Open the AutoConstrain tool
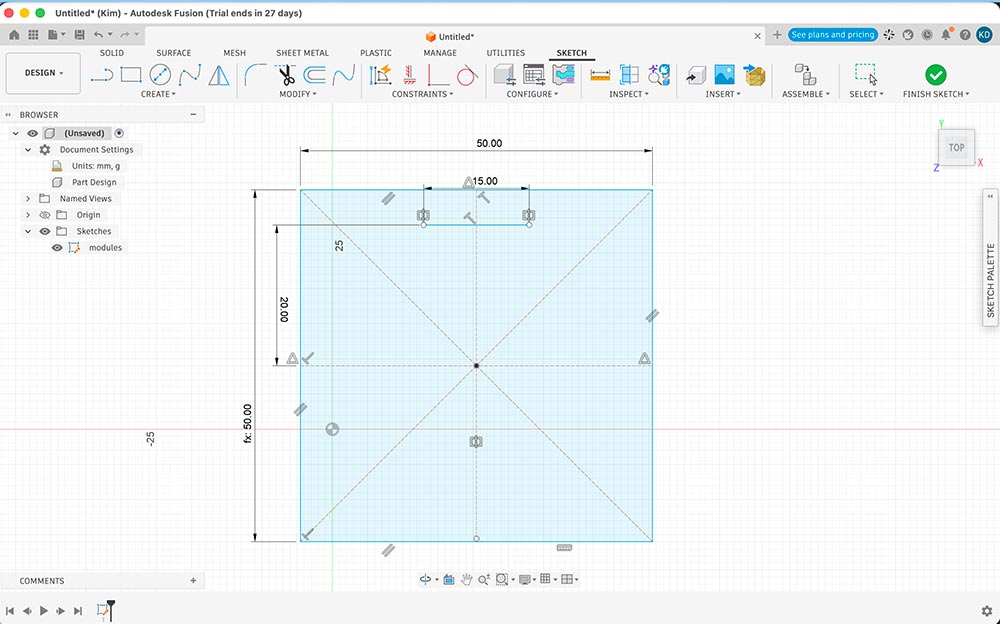Screen dimensions: 1000x624 (x=381, y=75)
